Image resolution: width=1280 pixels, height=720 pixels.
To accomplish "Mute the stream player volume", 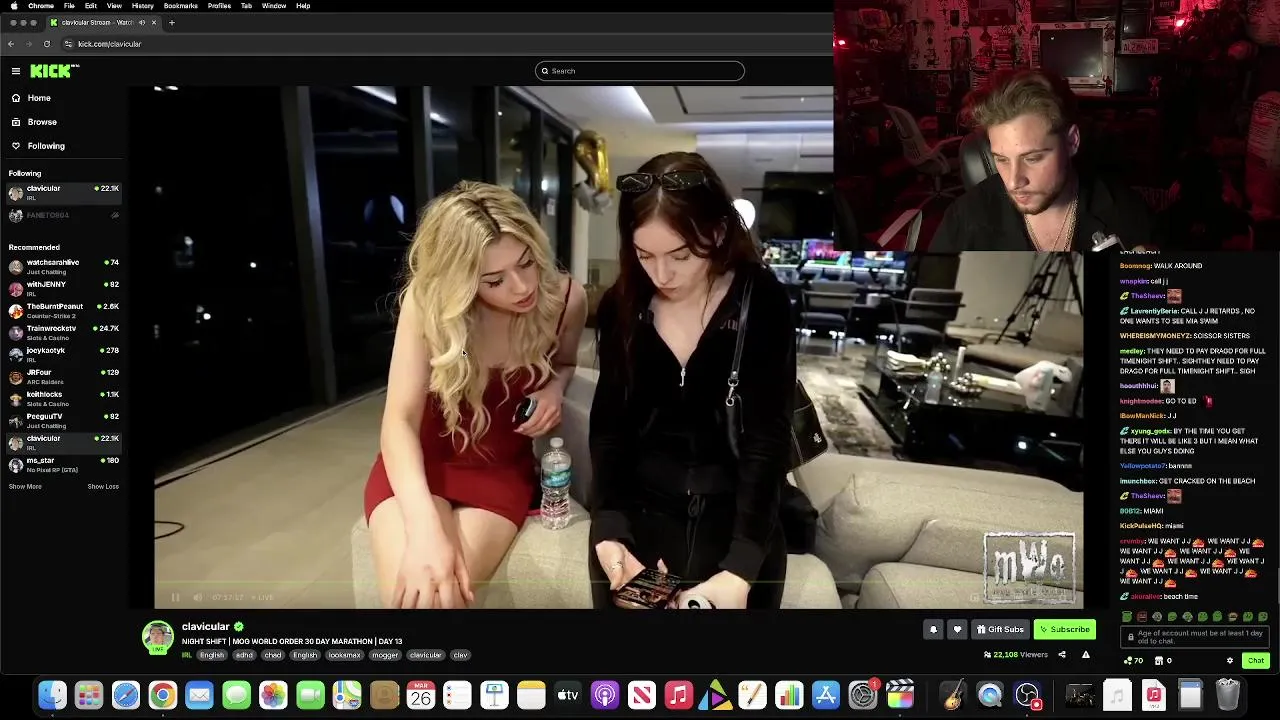I will 197,597.
